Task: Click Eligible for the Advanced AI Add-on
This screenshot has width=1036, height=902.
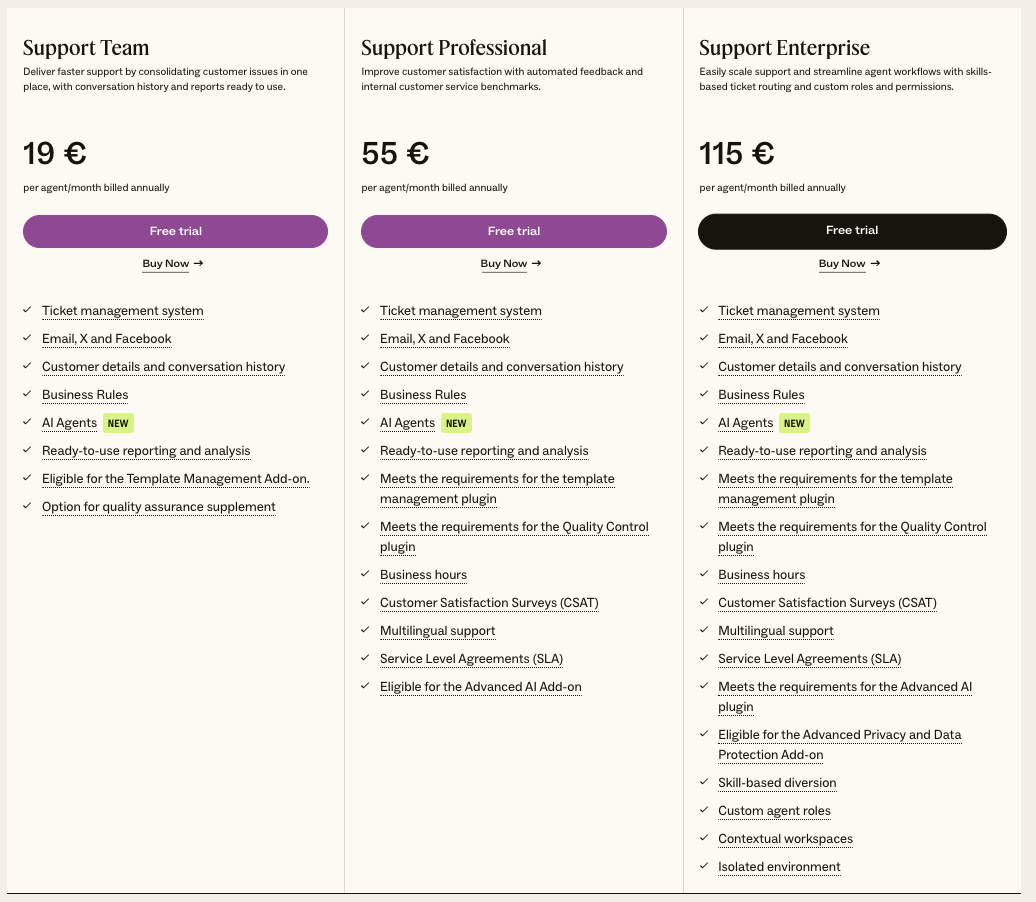Action: (480, 687)
